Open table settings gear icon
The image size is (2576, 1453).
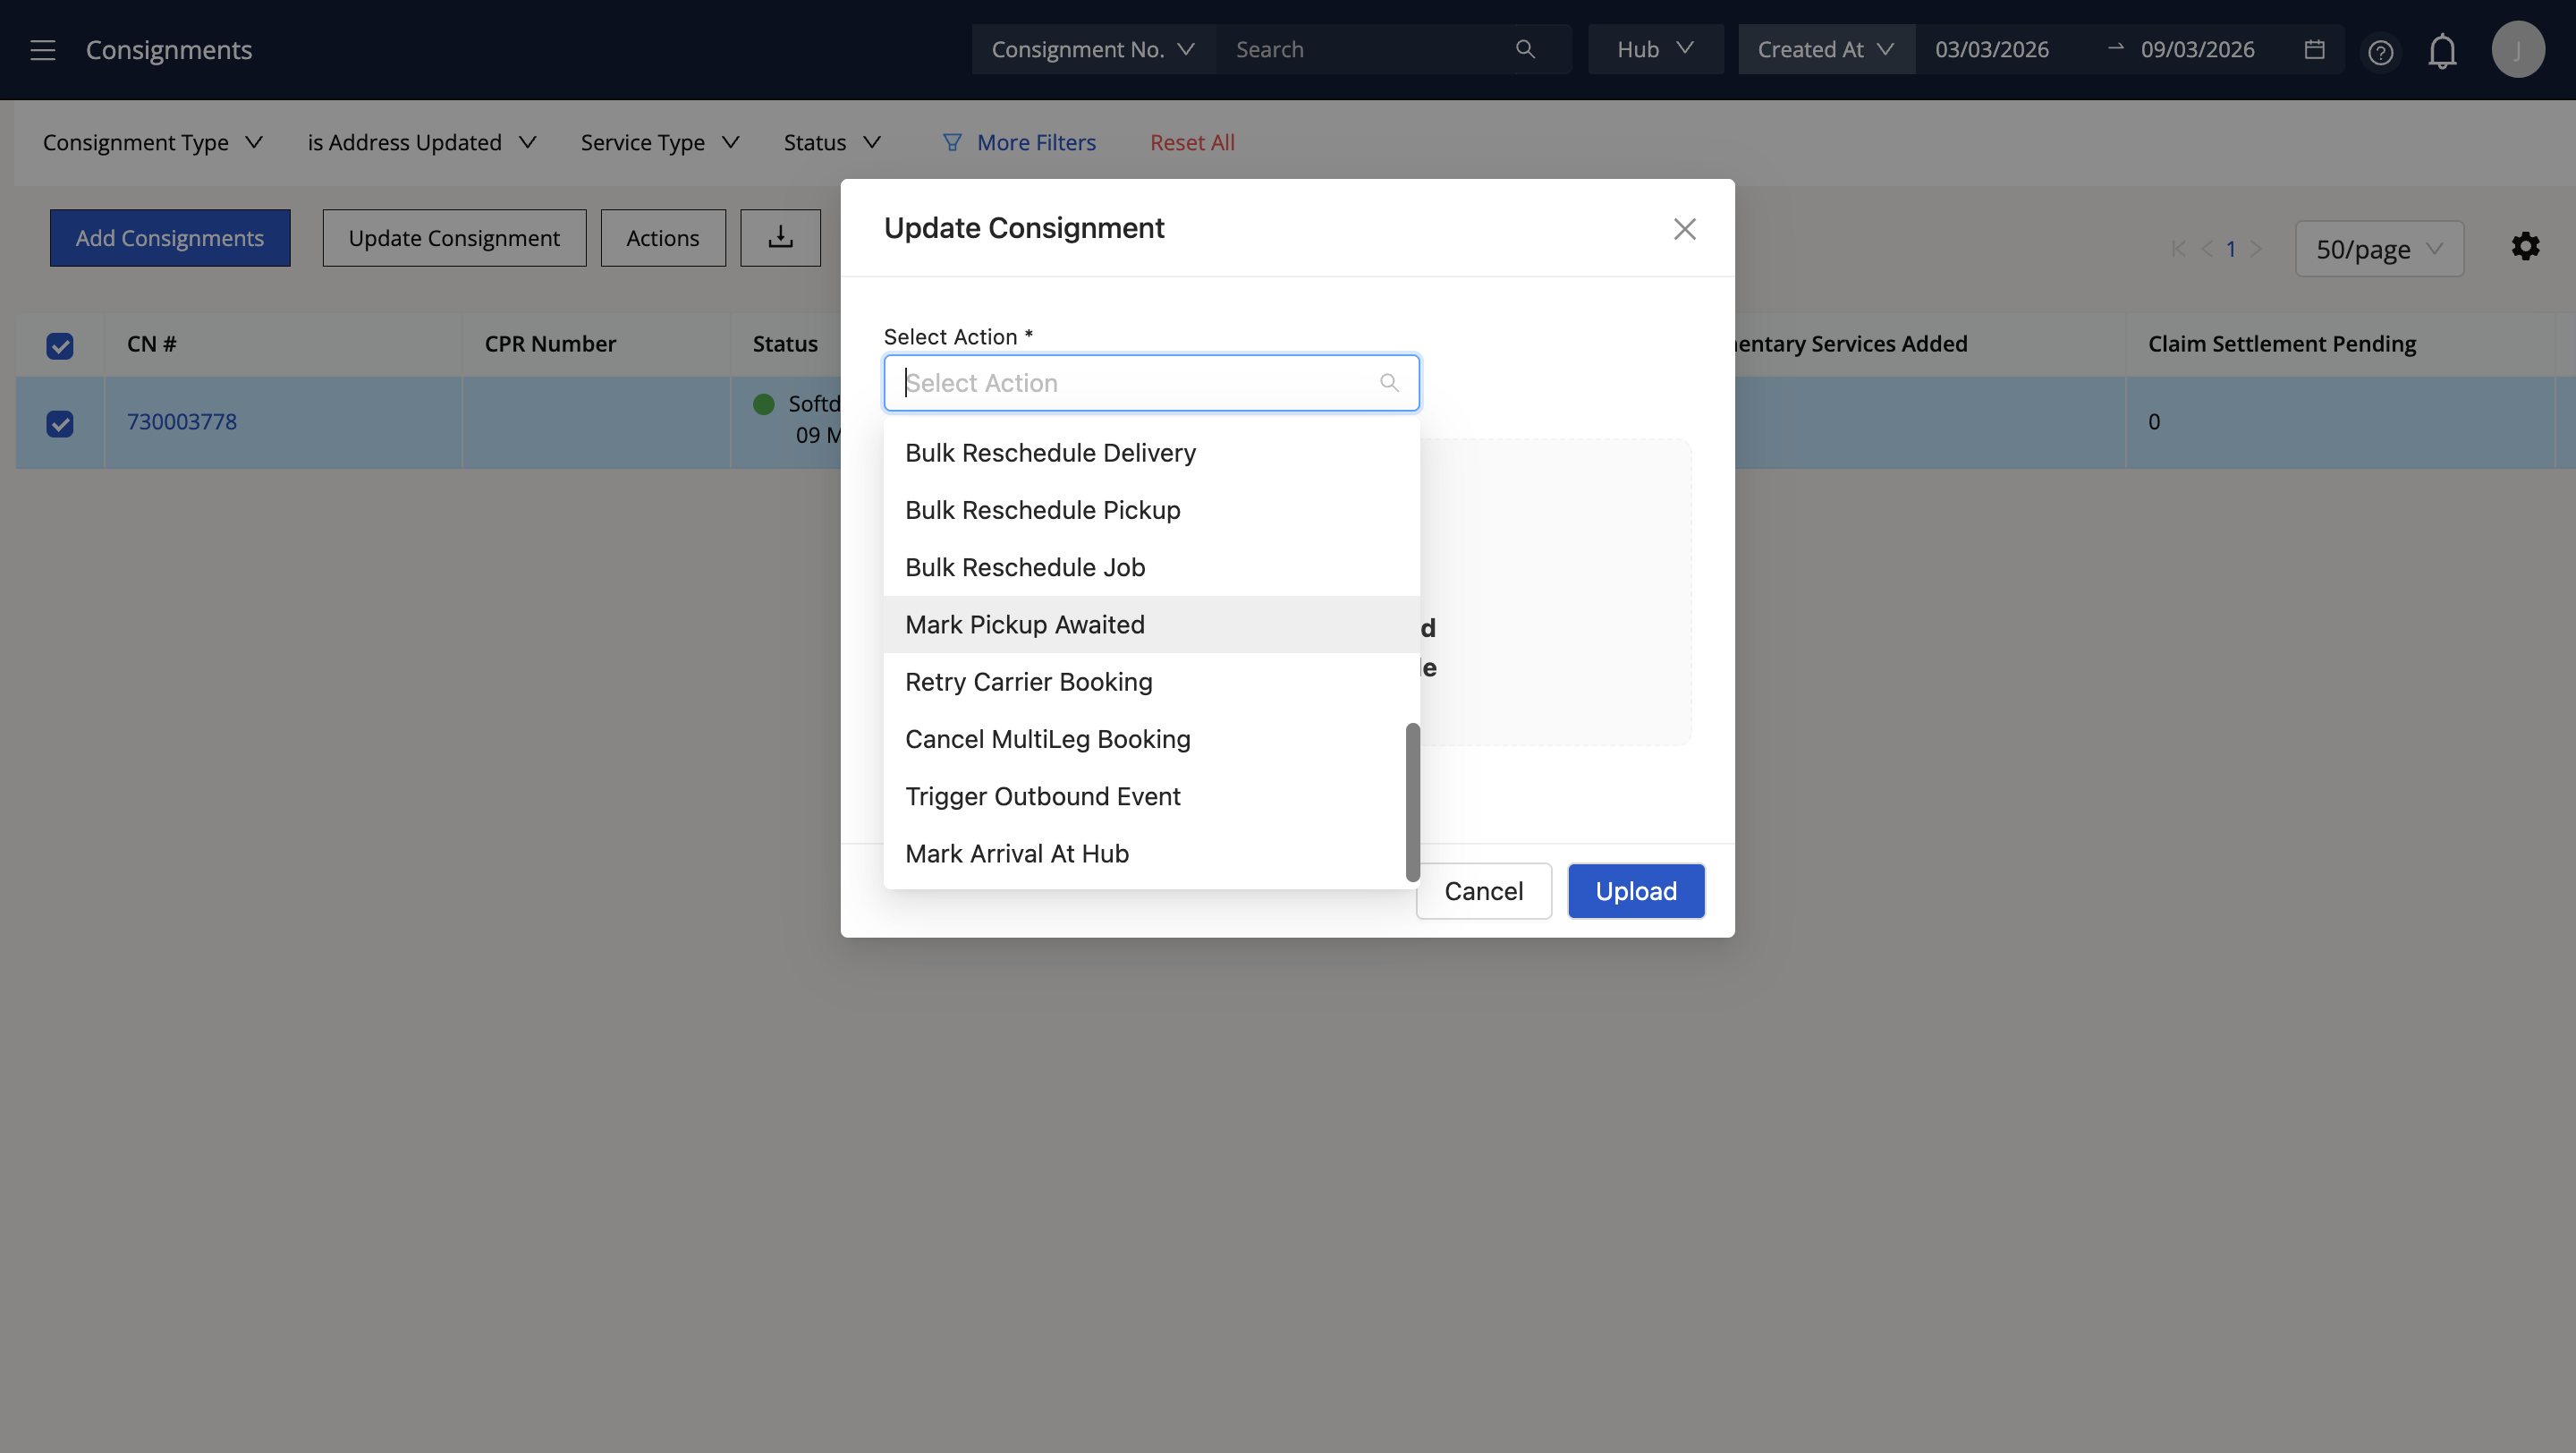point(2525,247)
